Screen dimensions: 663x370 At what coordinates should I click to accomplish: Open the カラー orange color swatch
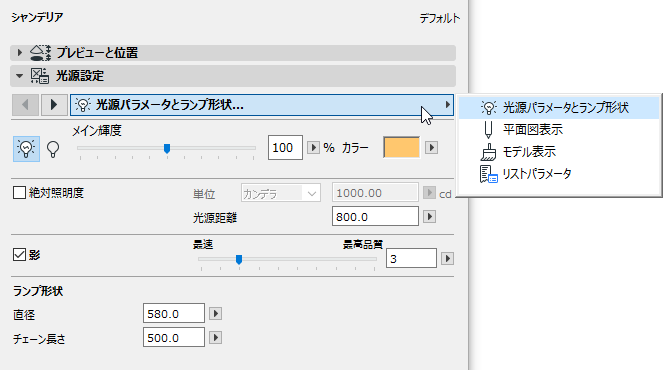click(401, 147)
